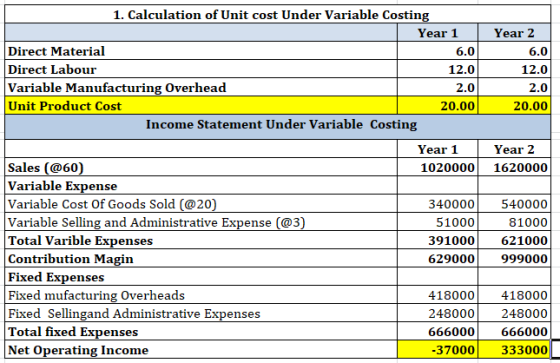
Task: Click the "Fixed Expenses" subheading cell
Action: pos(201,277)
